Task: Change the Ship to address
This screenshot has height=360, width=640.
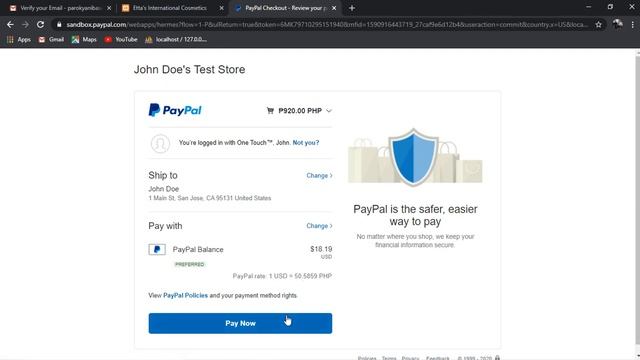Action: [319, 176]
